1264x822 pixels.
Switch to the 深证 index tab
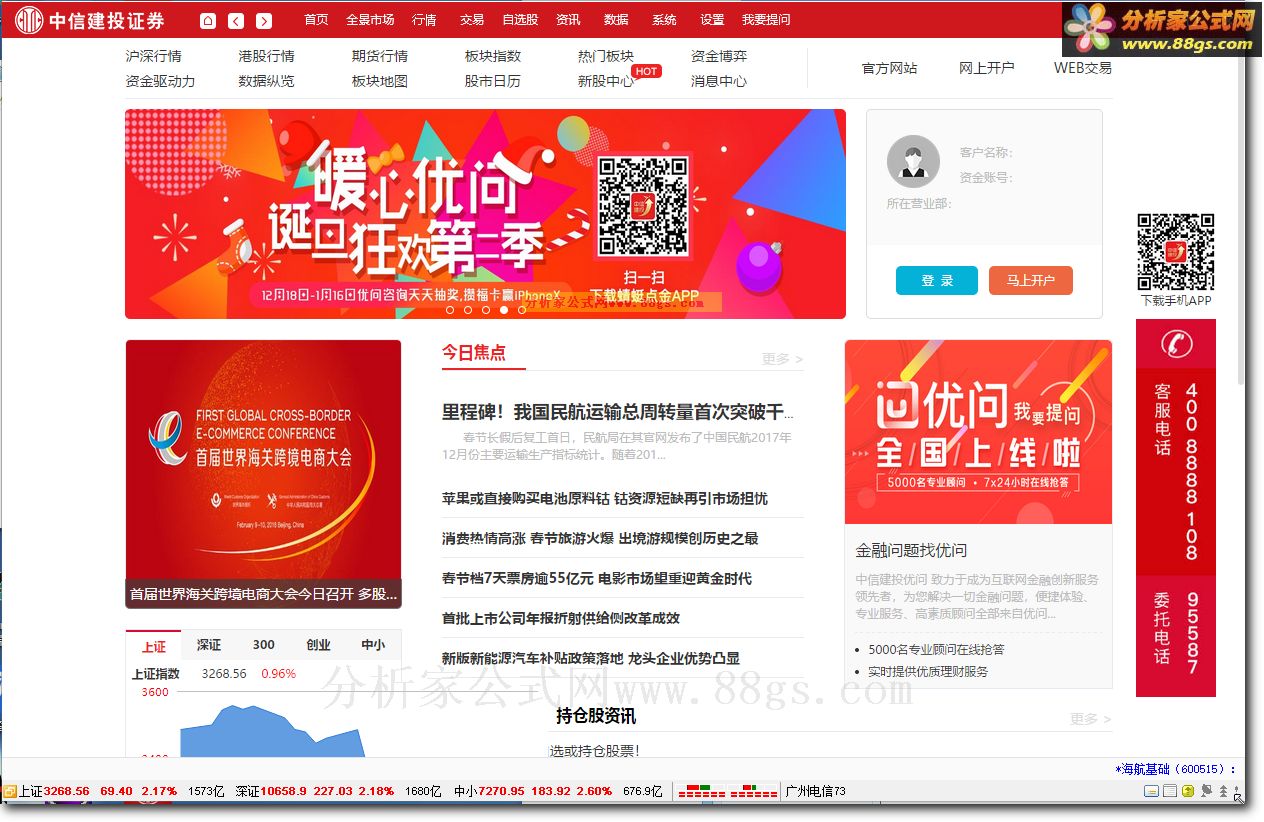pos(208,645)
